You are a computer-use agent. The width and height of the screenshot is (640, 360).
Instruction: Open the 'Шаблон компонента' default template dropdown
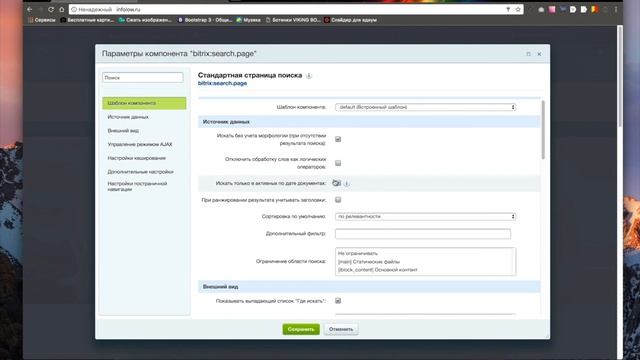[x=425, y=107]
